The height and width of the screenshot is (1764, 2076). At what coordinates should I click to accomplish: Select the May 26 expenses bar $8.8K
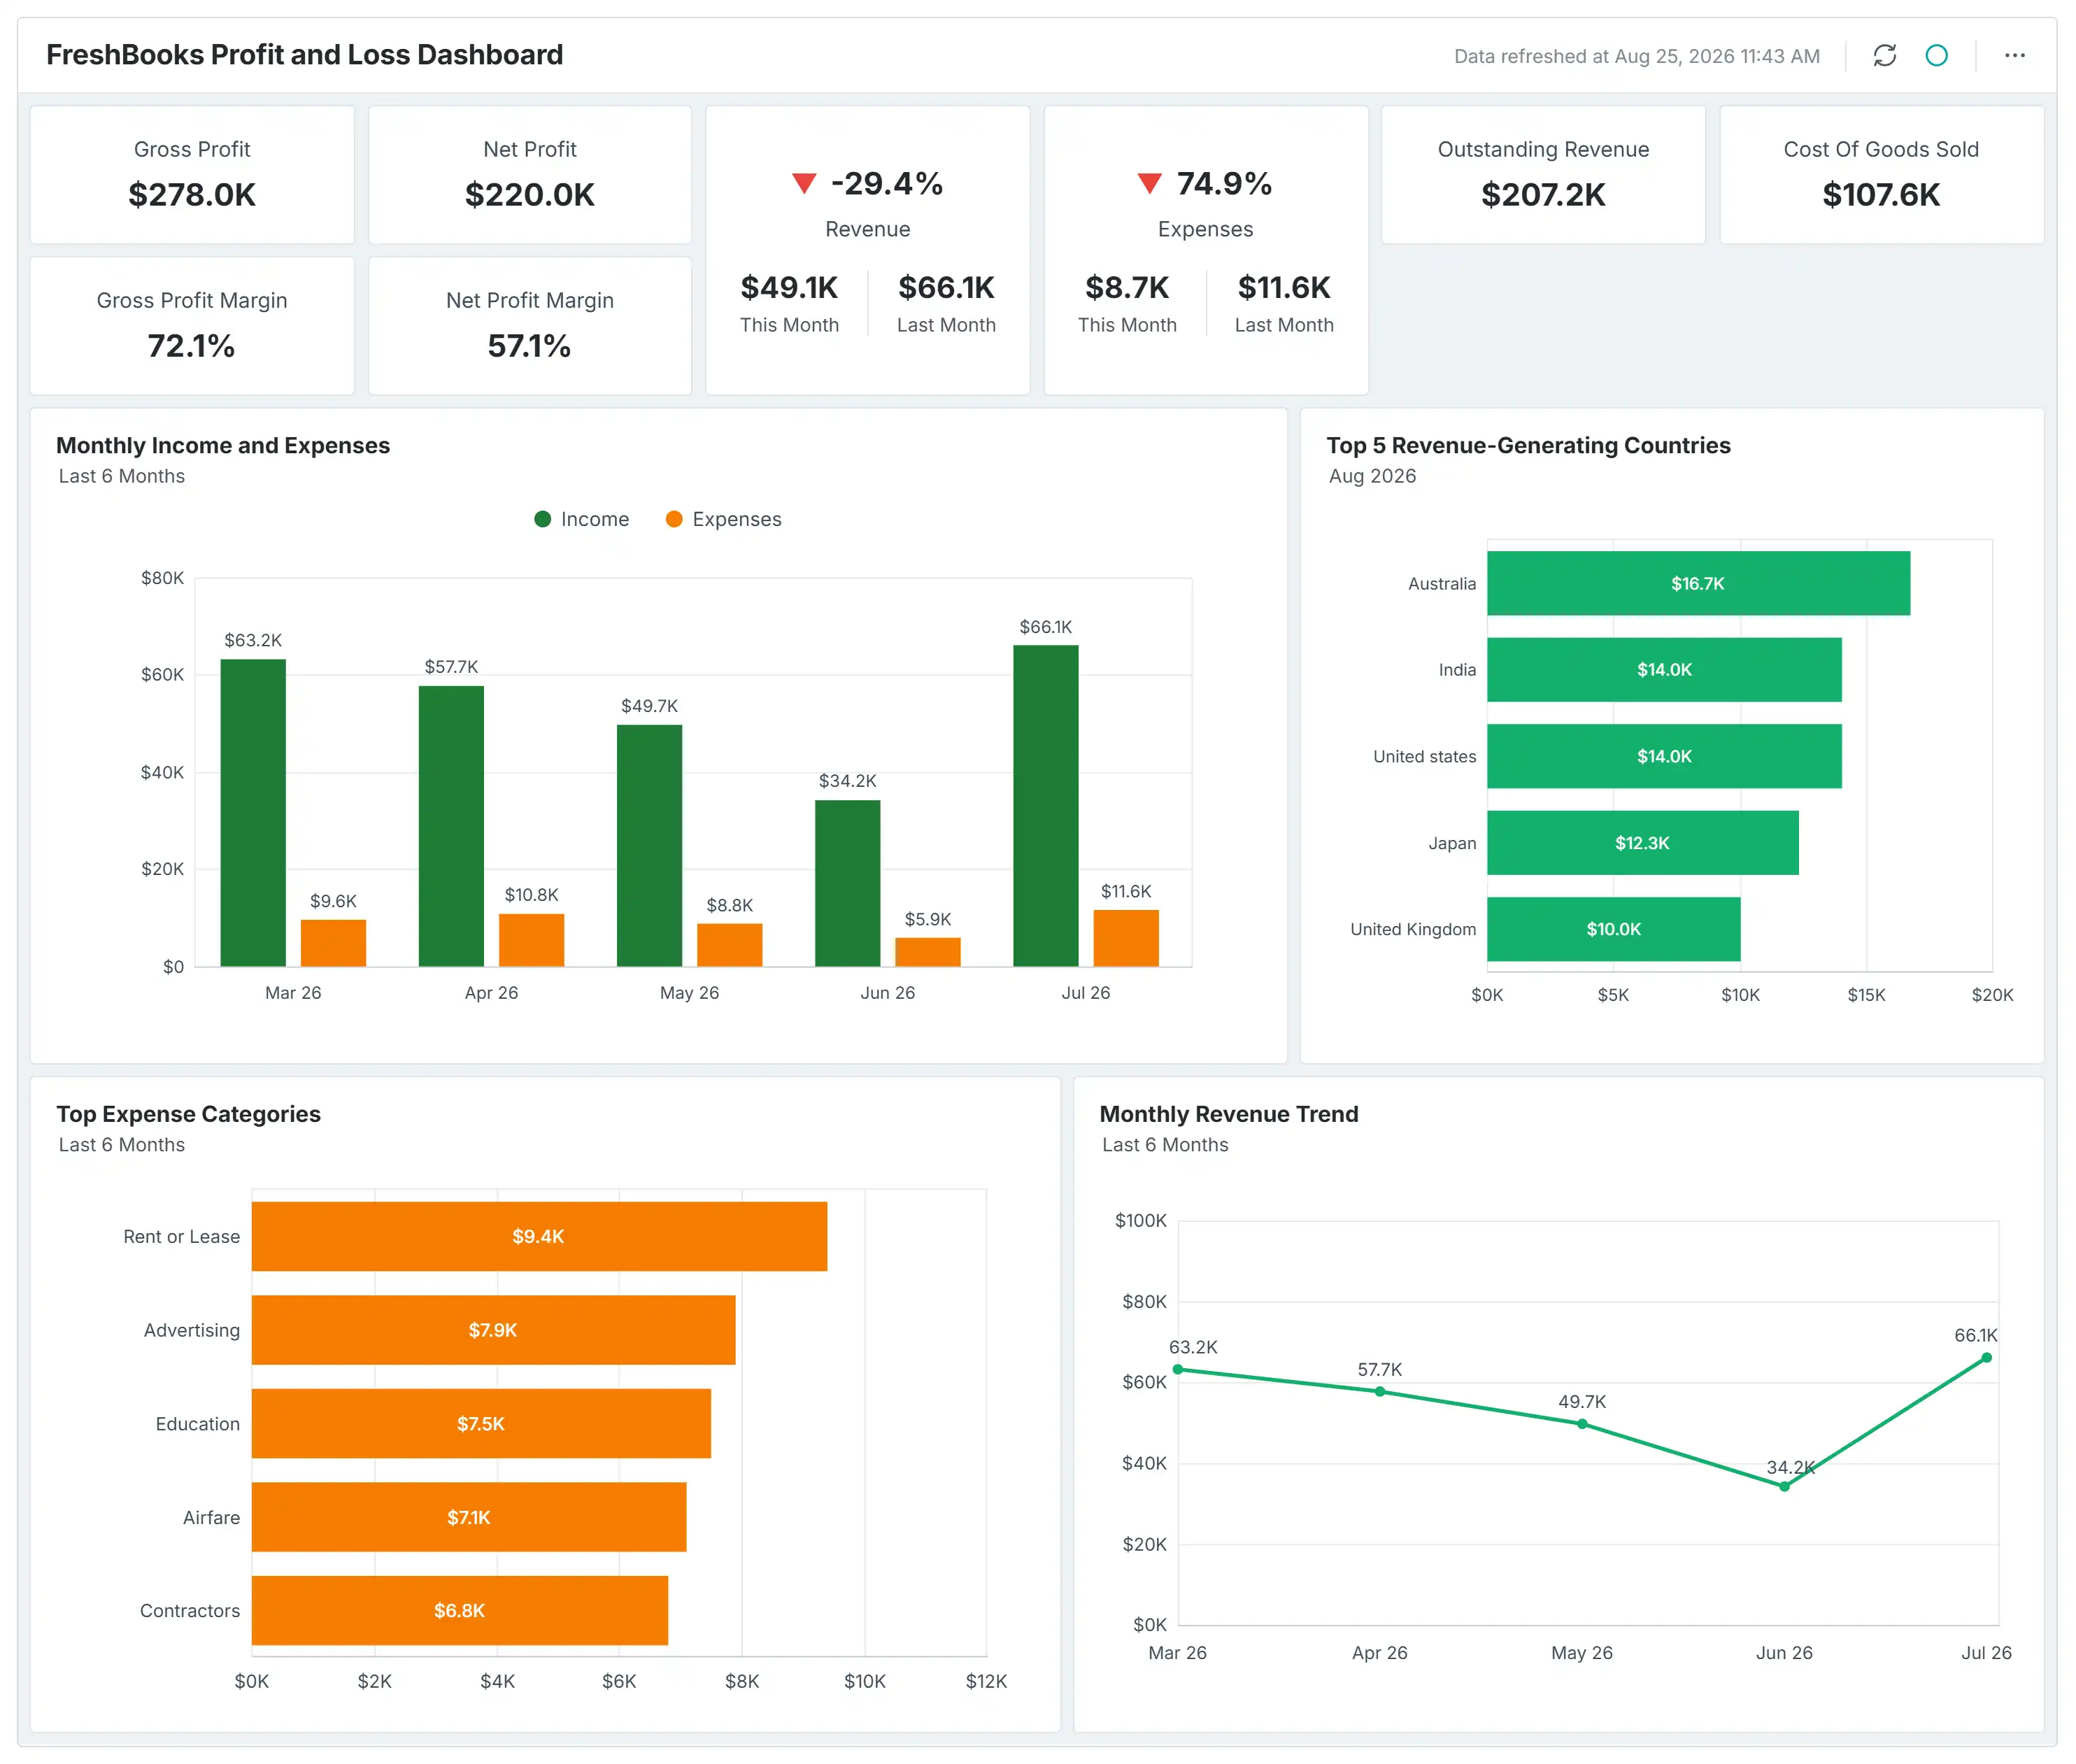(729, 945)
